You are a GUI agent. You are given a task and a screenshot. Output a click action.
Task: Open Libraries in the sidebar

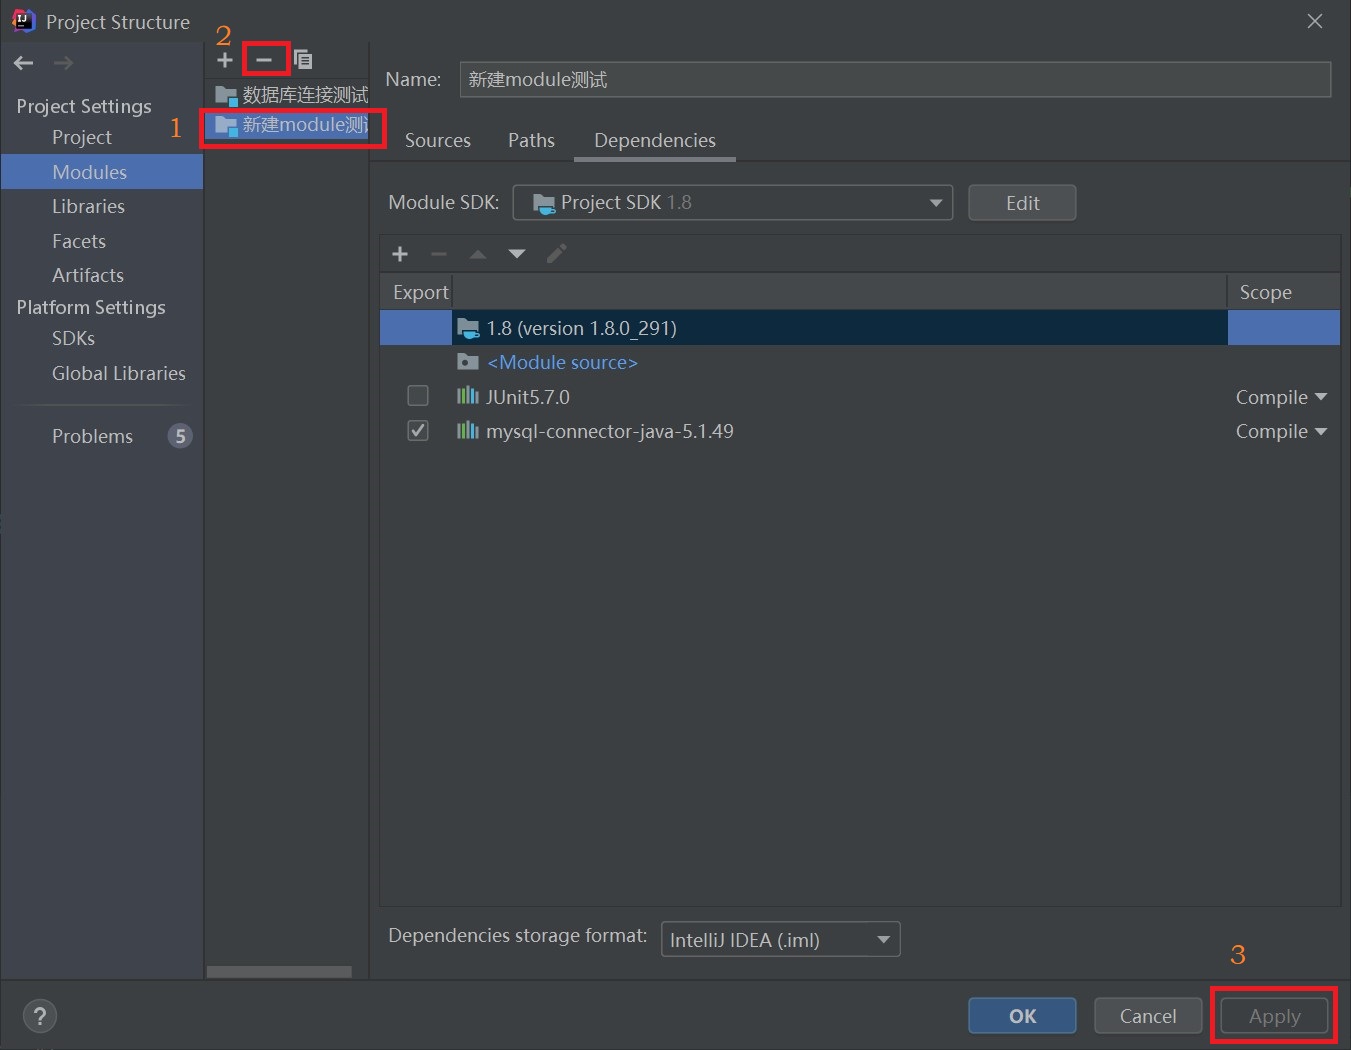(88, 206)
